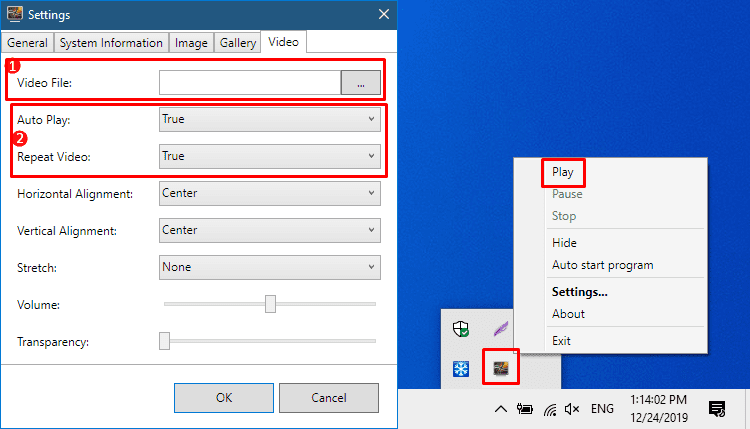Click the OK button

coord(224,397)
